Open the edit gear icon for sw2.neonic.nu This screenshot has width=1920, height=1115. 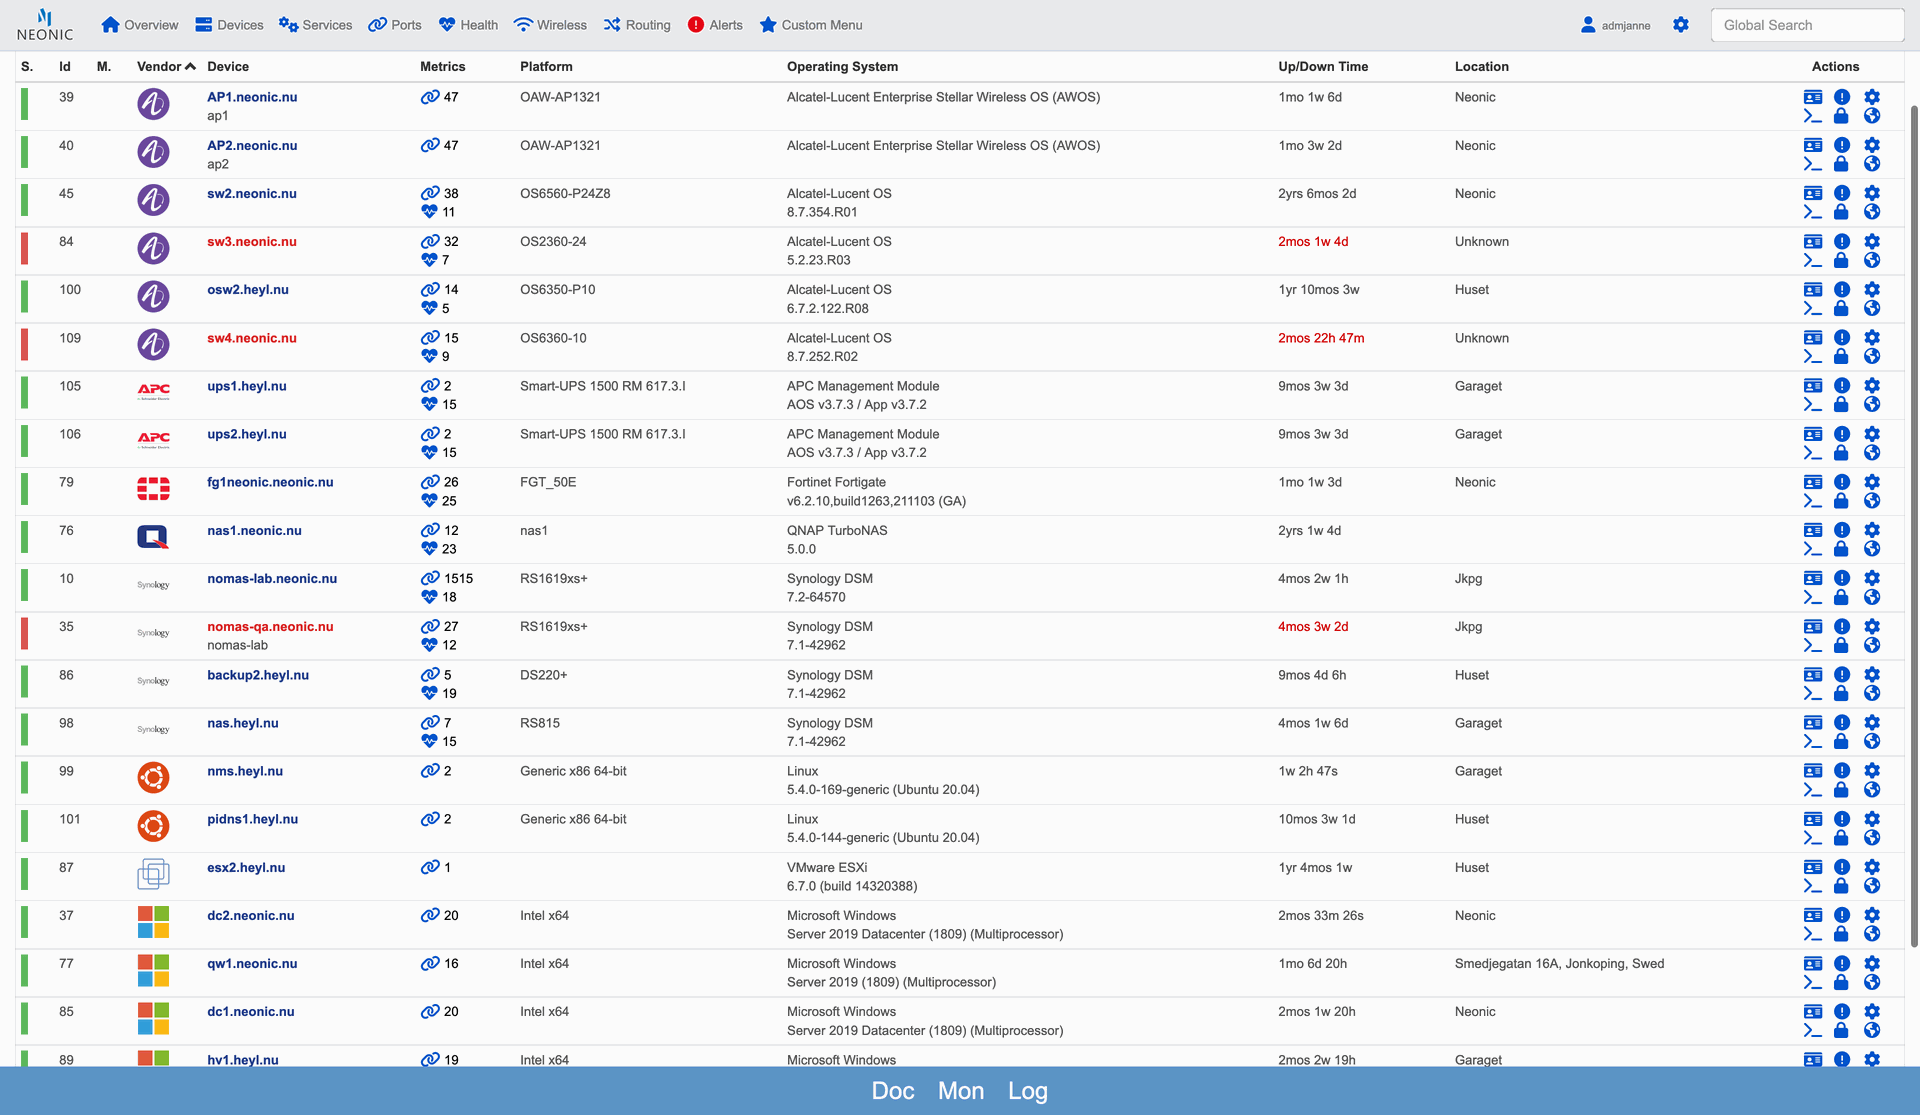tap(1872, 193)
